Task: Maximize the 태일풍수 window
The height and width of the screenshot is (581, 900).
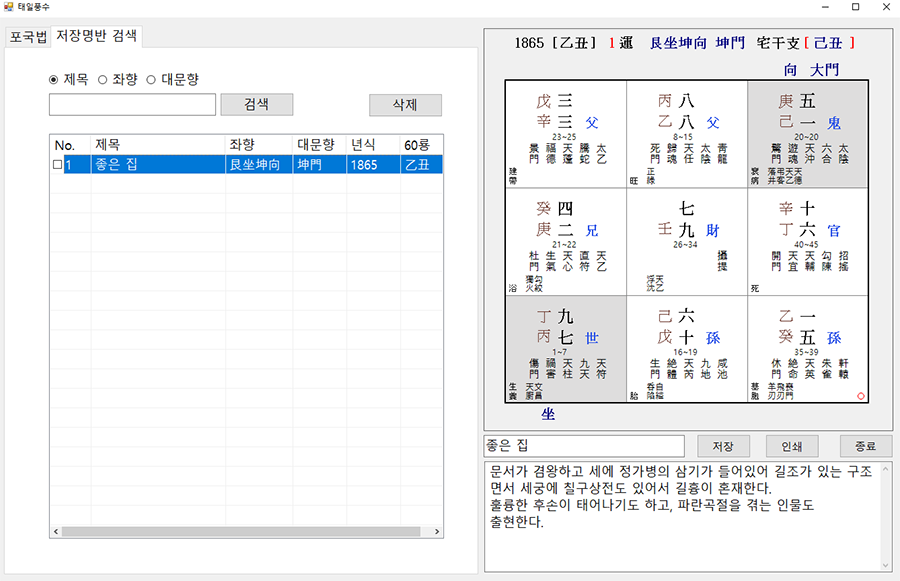Action: tap(855, 7)
